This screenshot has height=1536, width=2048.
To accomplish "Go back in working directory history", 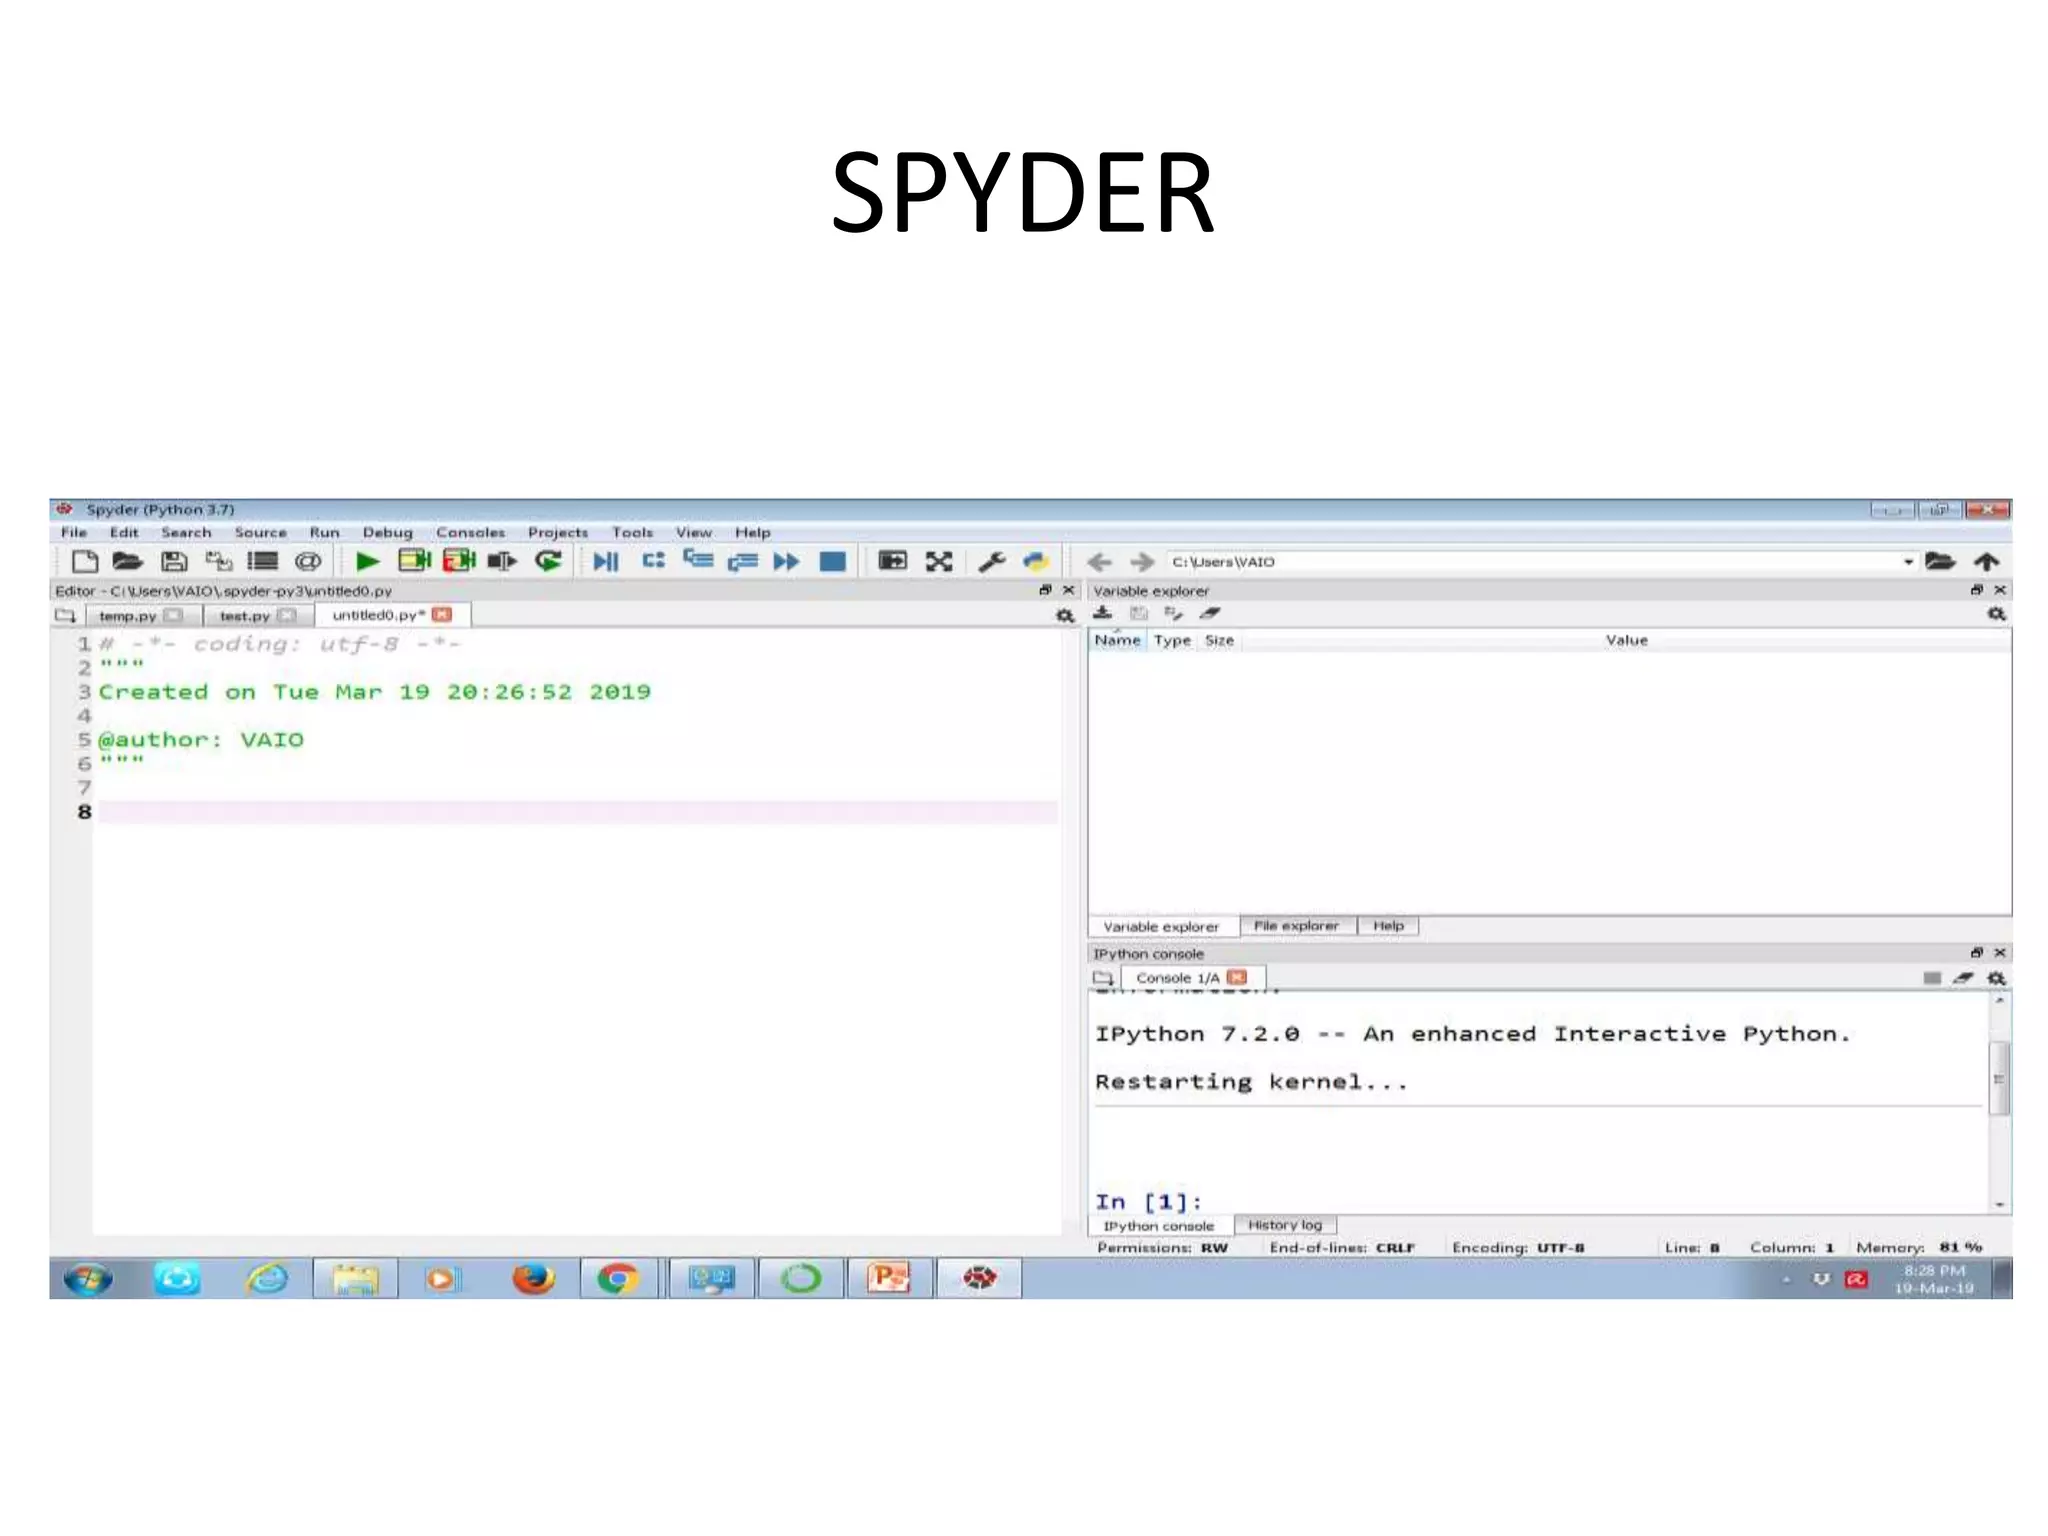I will pos(1099,562).
